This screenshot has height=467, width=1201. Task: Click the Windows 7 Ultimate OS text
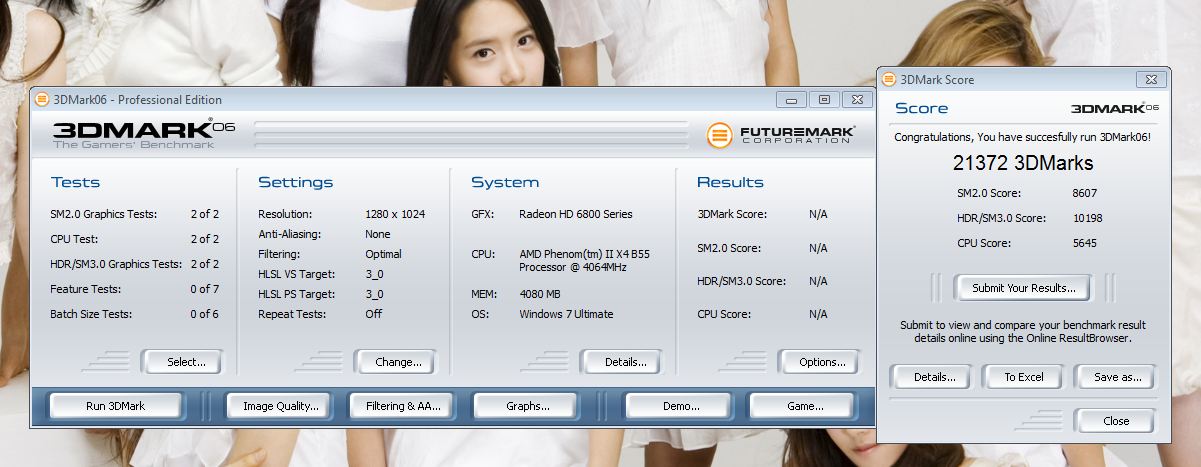tap(566, 314)
